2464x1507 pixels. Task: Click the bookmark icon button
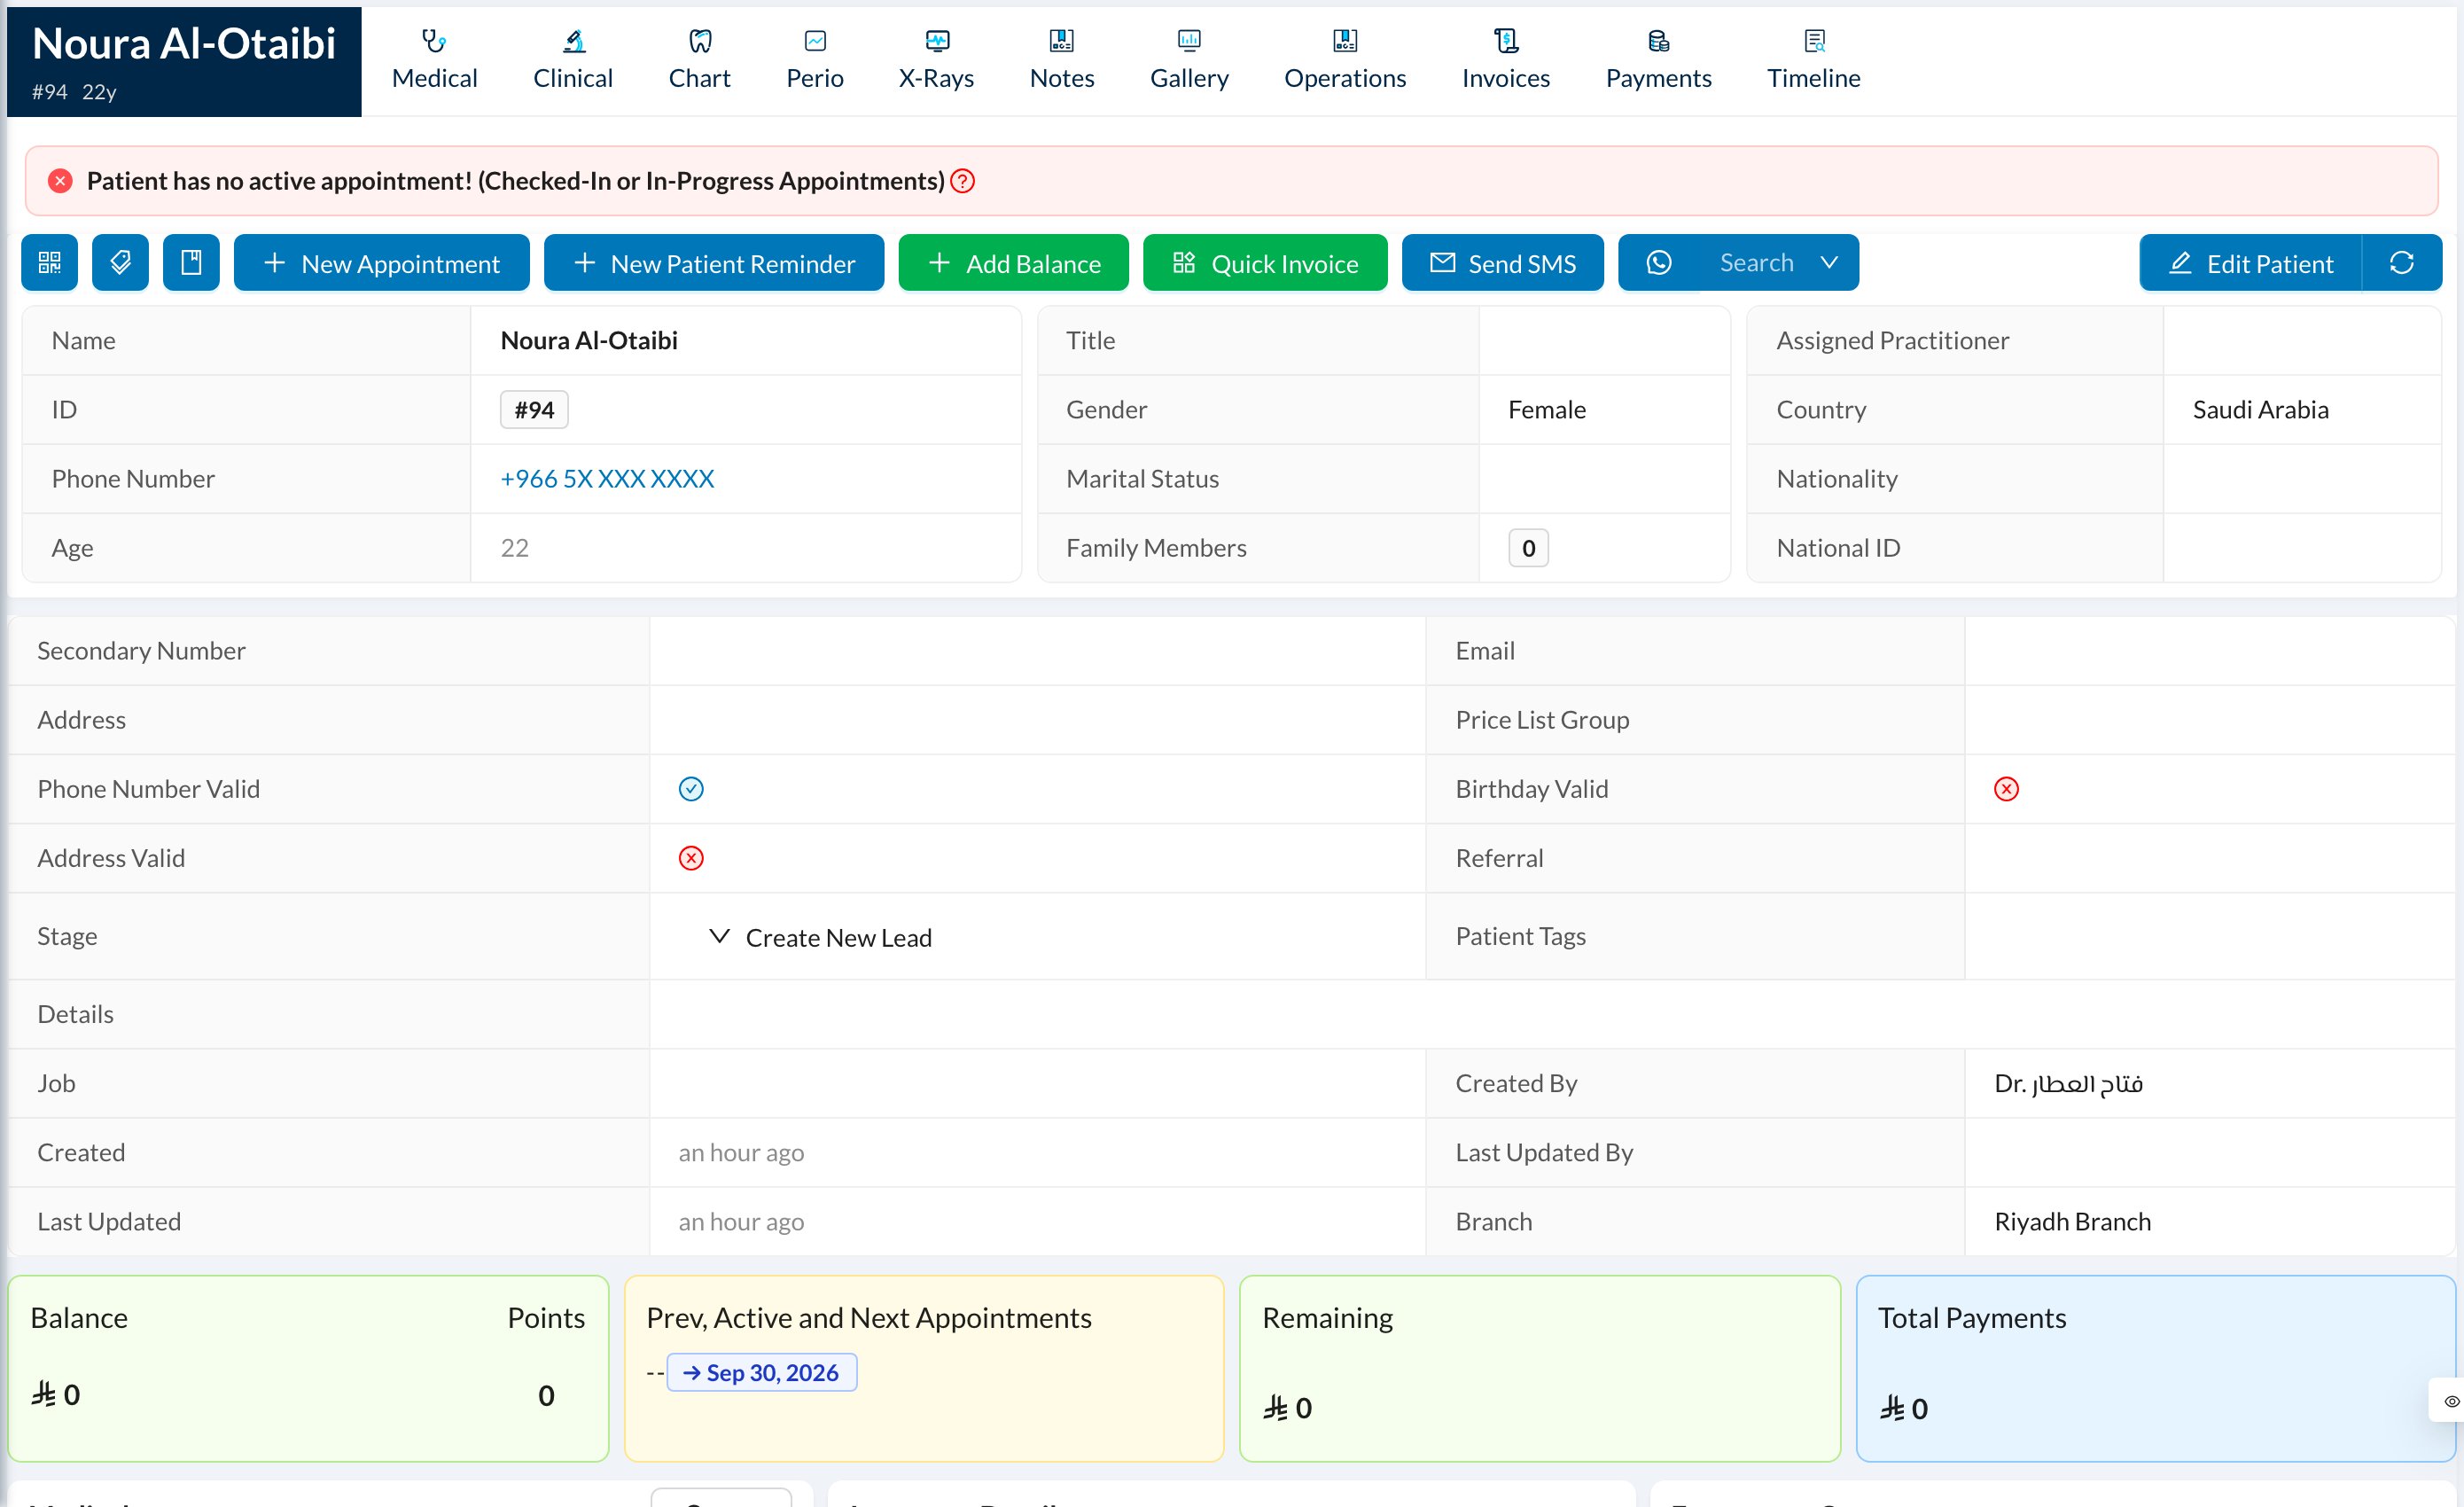(191, 263)
